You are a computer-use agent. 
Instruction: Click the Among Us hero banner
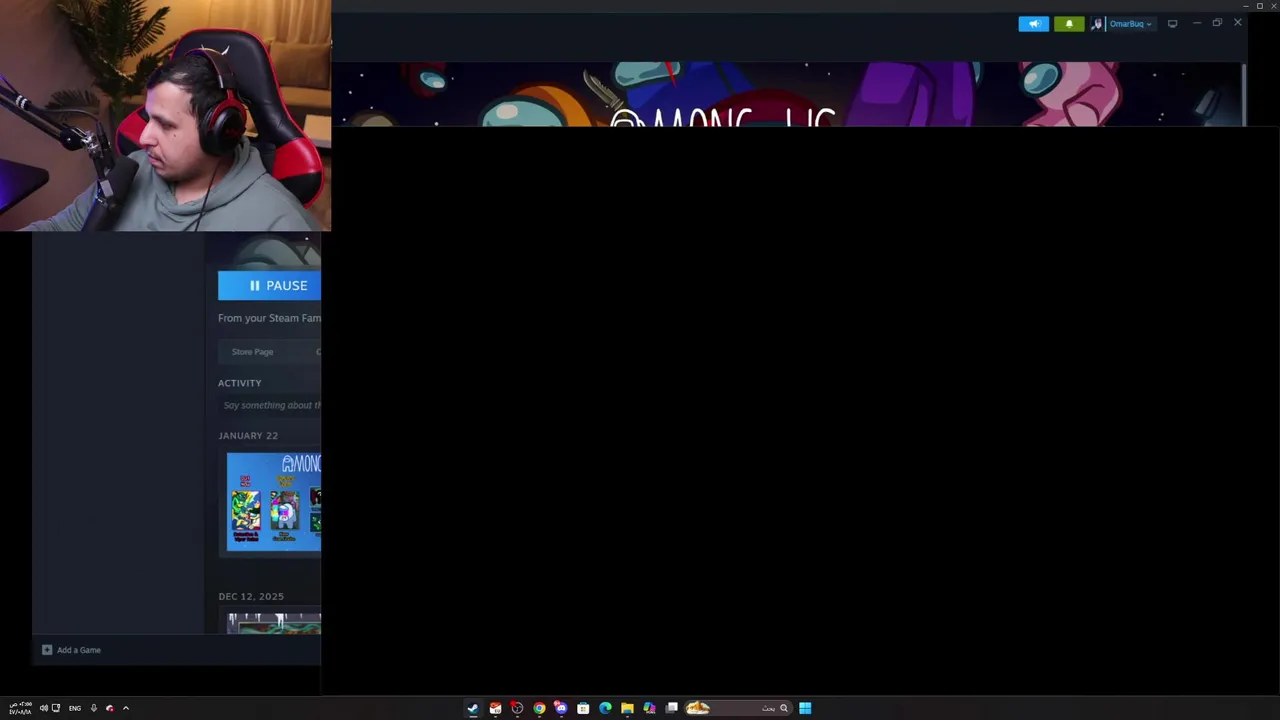[x=787, y=94]
